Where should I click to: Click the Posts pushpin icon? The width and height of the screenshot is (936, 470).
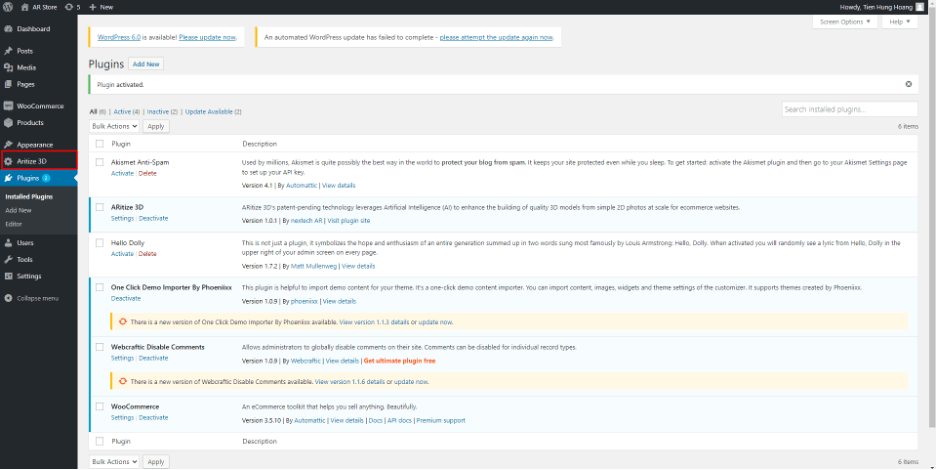8,51
